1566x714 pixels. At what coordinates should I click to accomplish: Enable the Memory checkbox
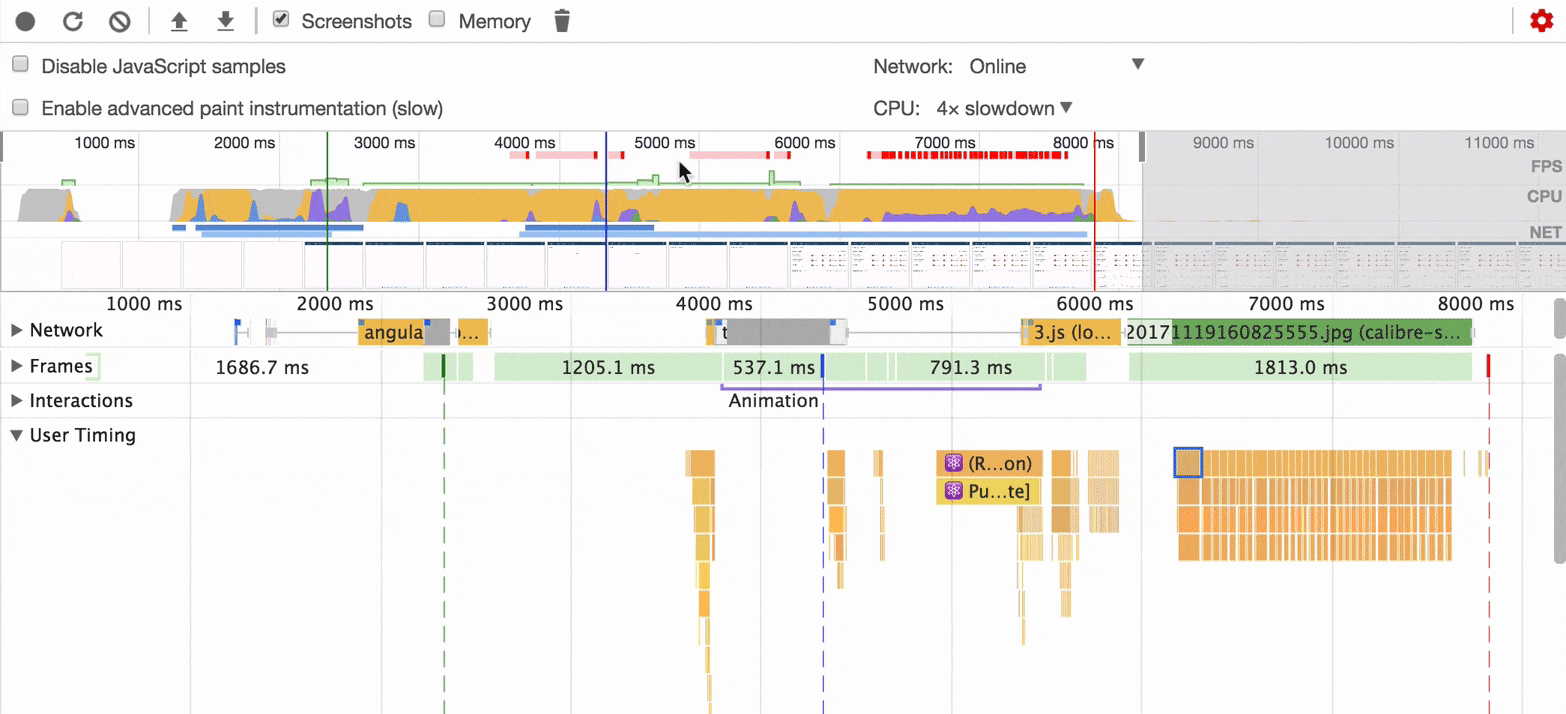click(436, 20)
